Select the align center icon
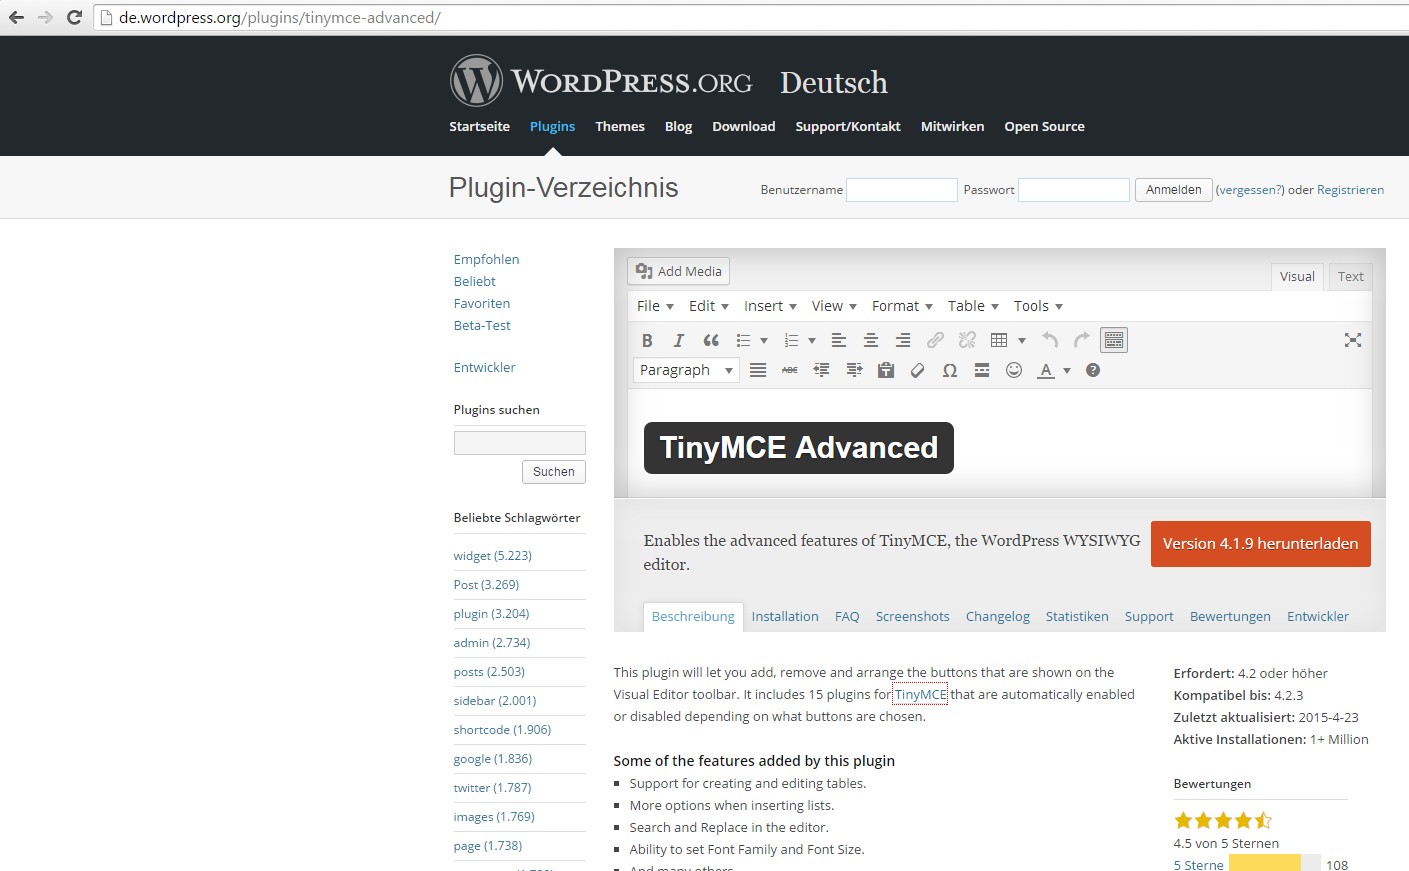 pos(871,340)
